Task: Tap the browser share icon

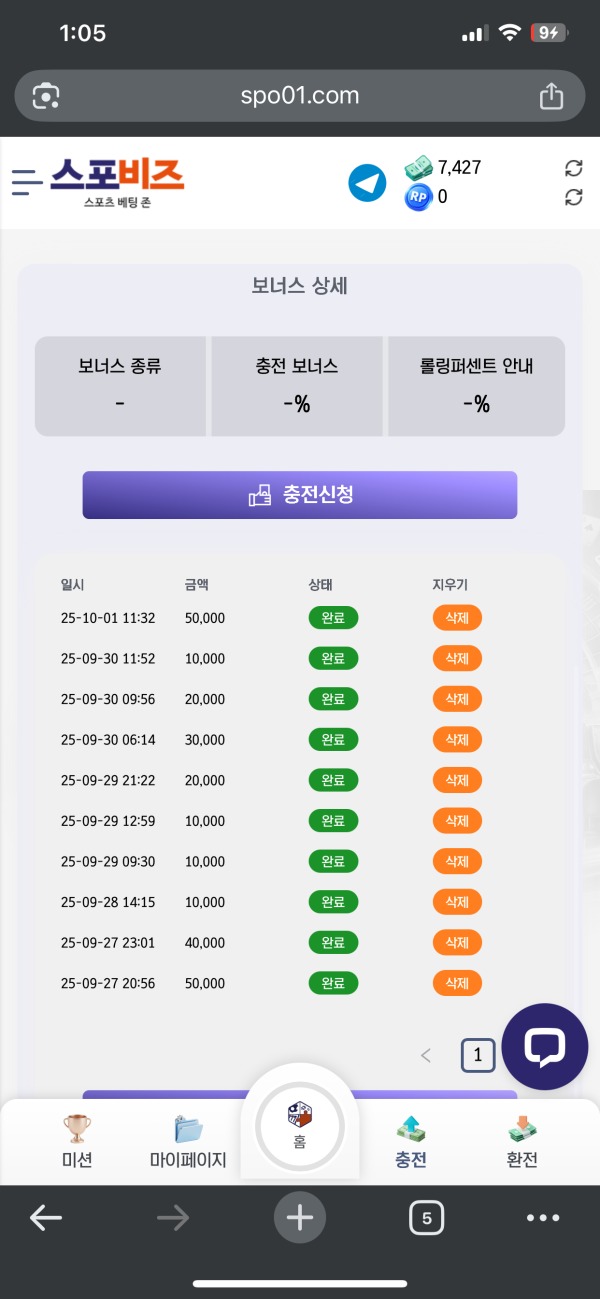Action: pos(551,95)
